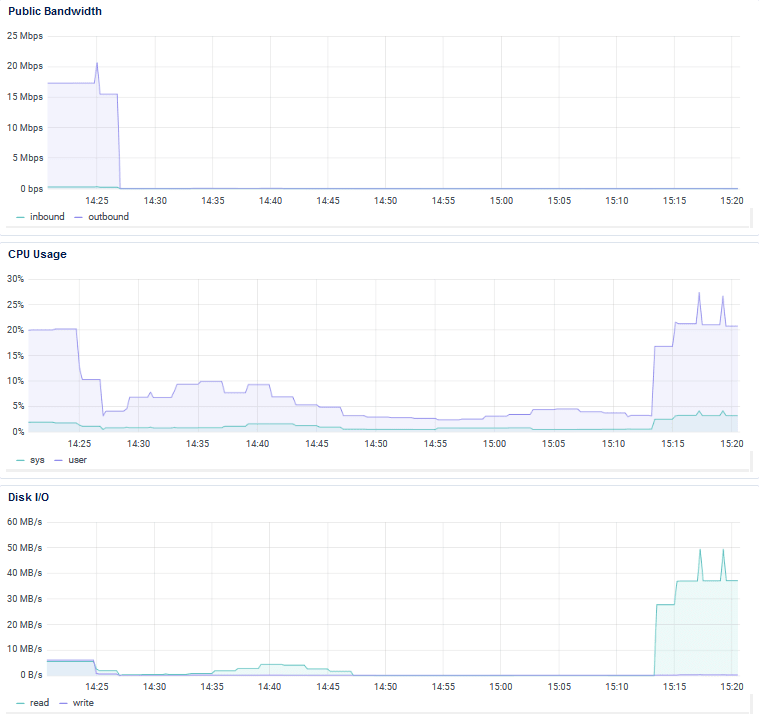Click 14:45 on the Disk I/O time axis
759x714 pixels.
(x=328, y=687)
